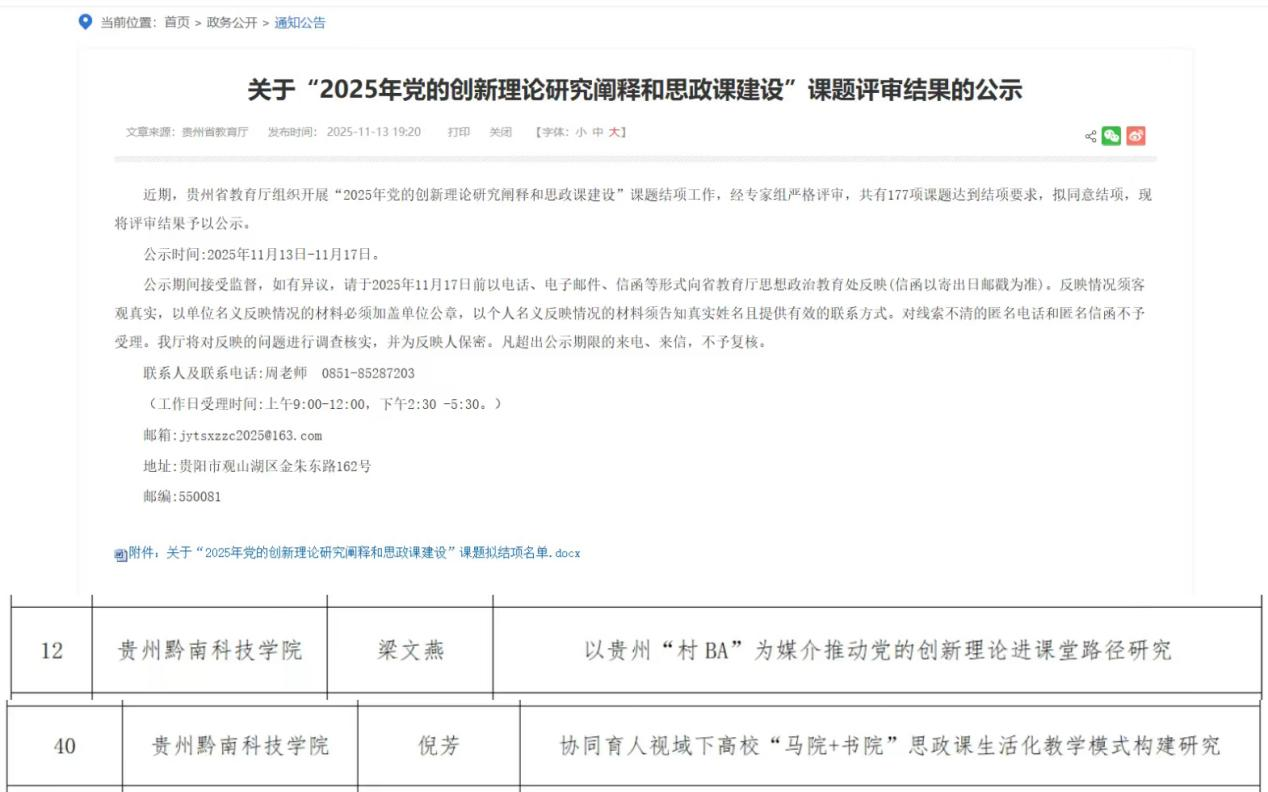Click the share icon beside WeChat
This screenshot has height=792, width=1268.
tap(1090, 137)
